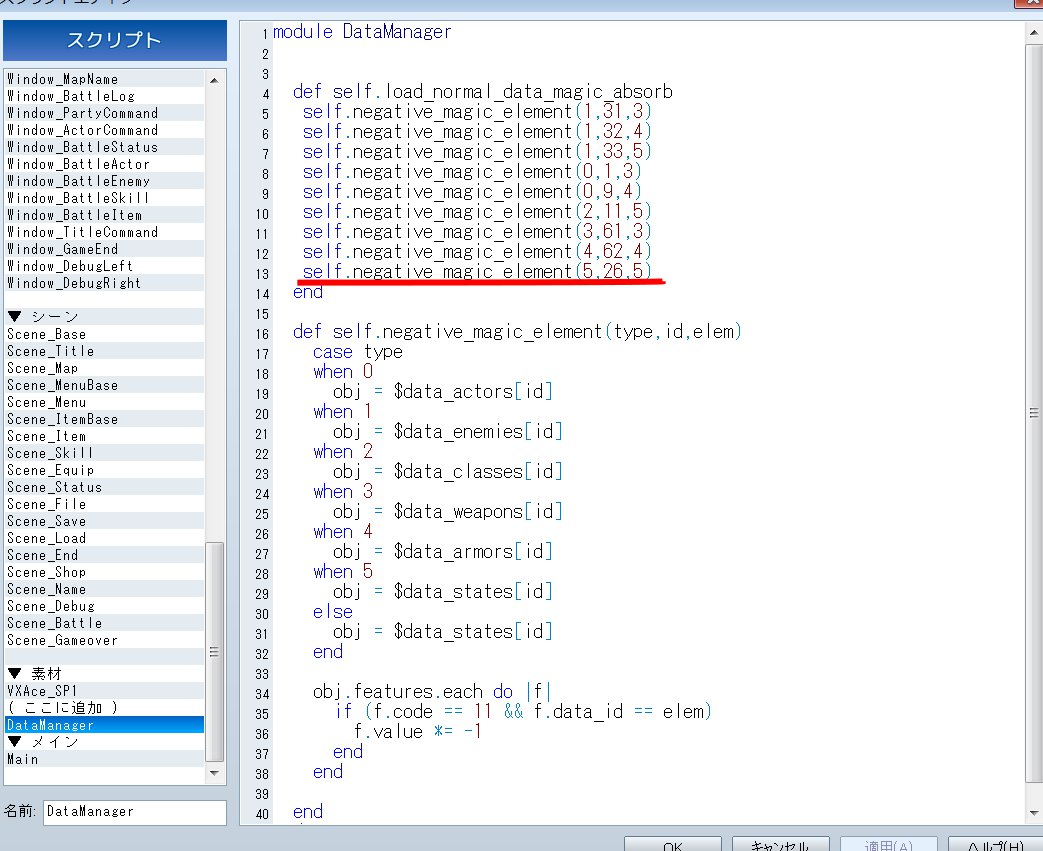
Task: Select Window_BattleSkill script
Action: tap(104, 198)
